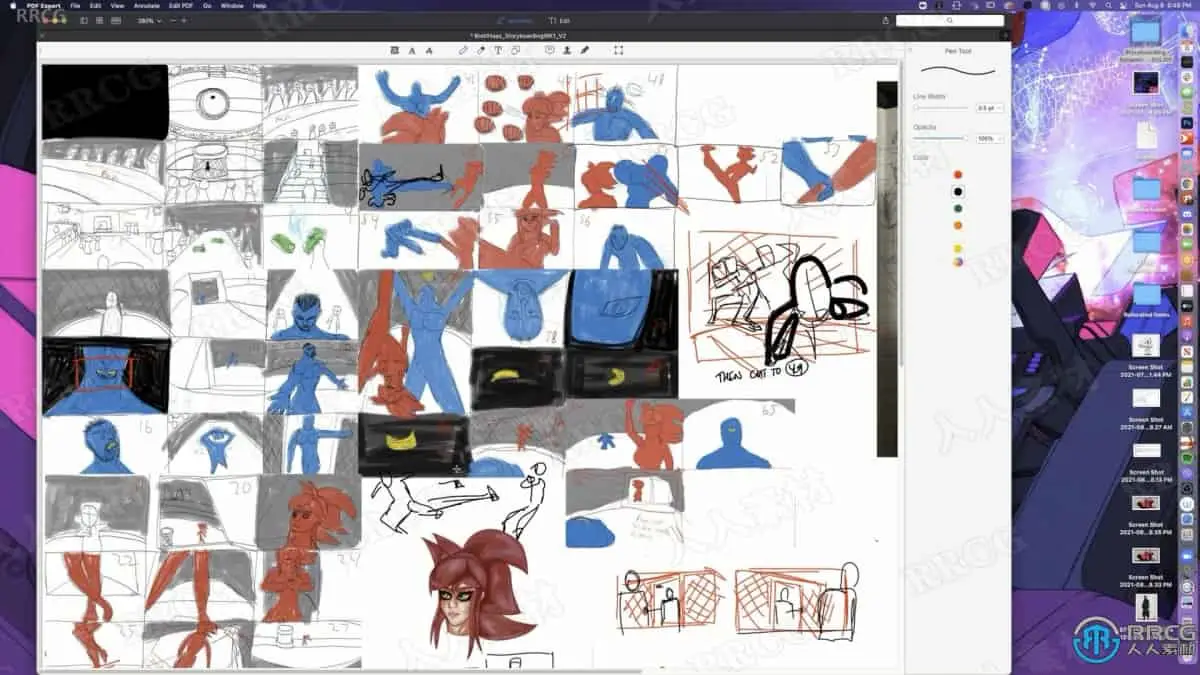The width and height of the screenshot is (1200, 675).
Task: Click the menu bar date and time
Action: 1163,5
